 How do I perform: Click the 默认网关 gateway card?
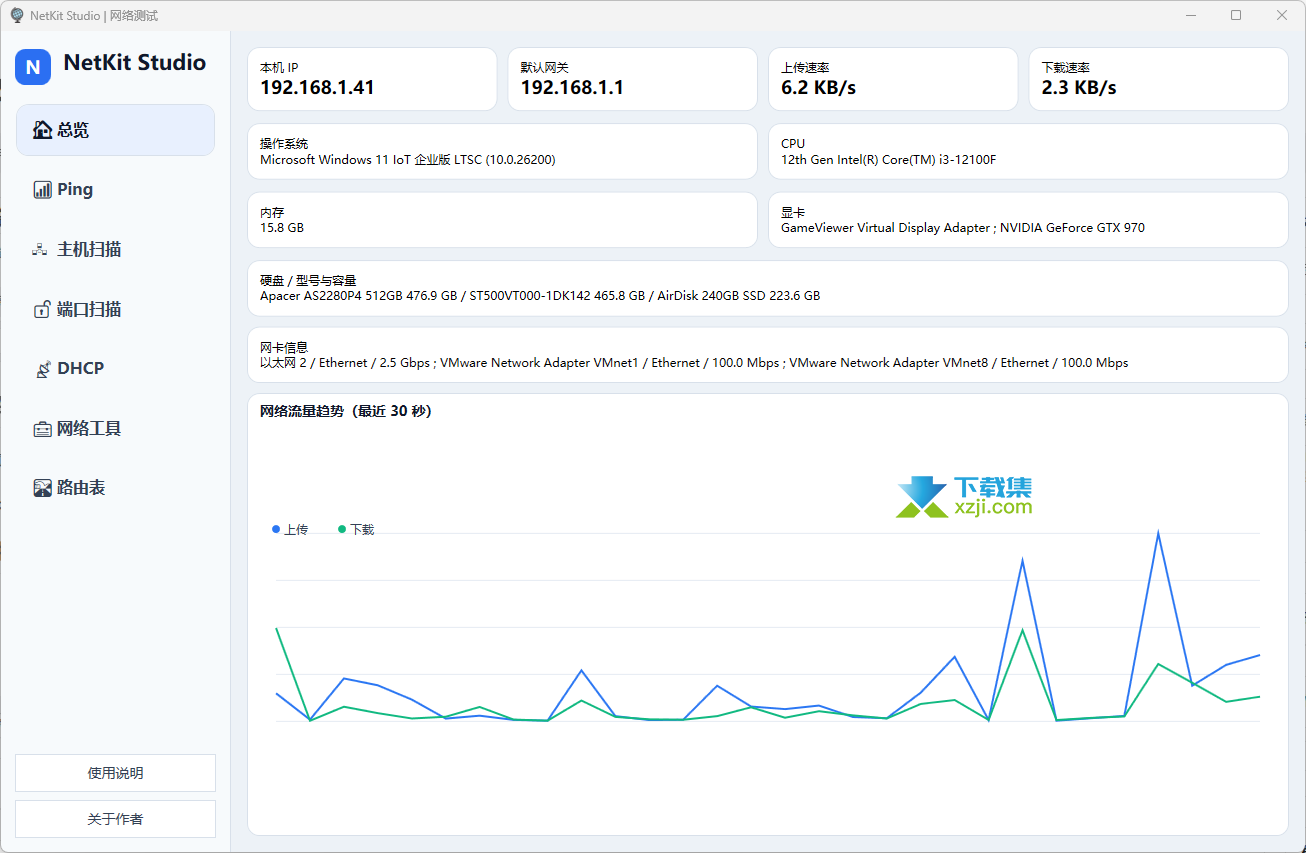click(632, 78)
